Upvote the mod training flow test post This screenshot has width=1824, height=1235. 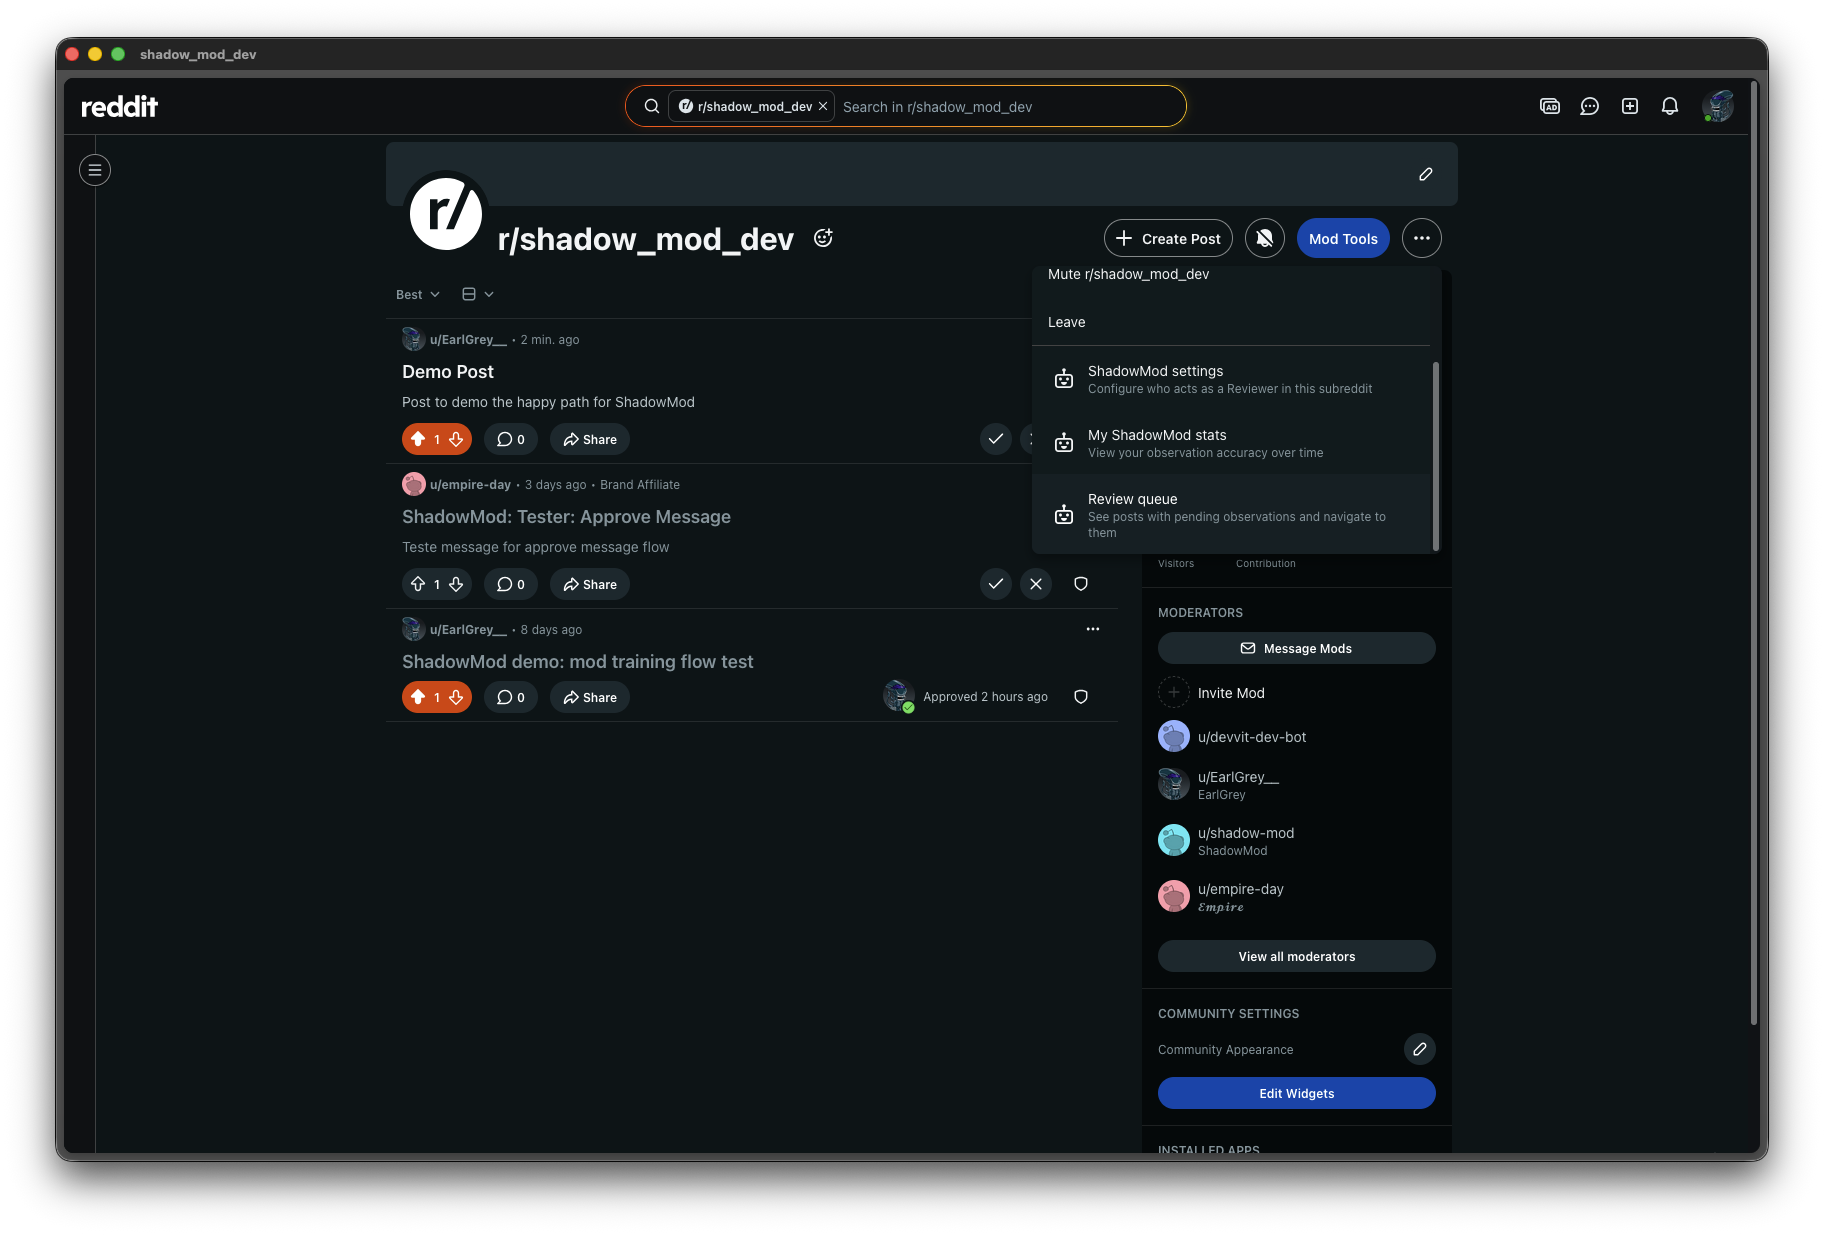click(418, 697)
